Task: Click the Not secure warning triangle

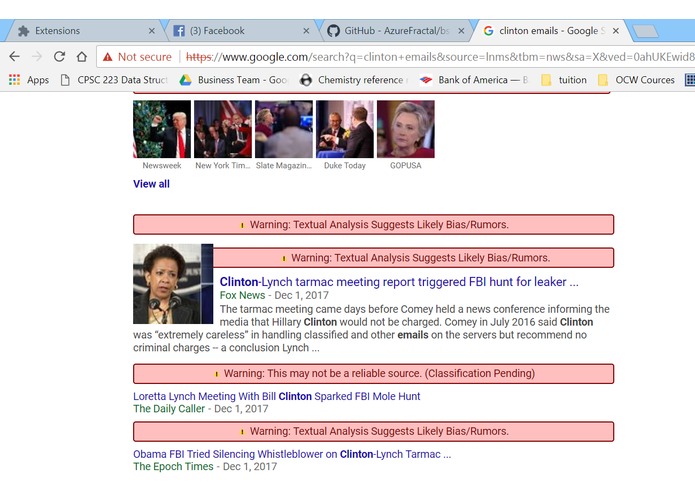Action: click(x=107, y=57)
